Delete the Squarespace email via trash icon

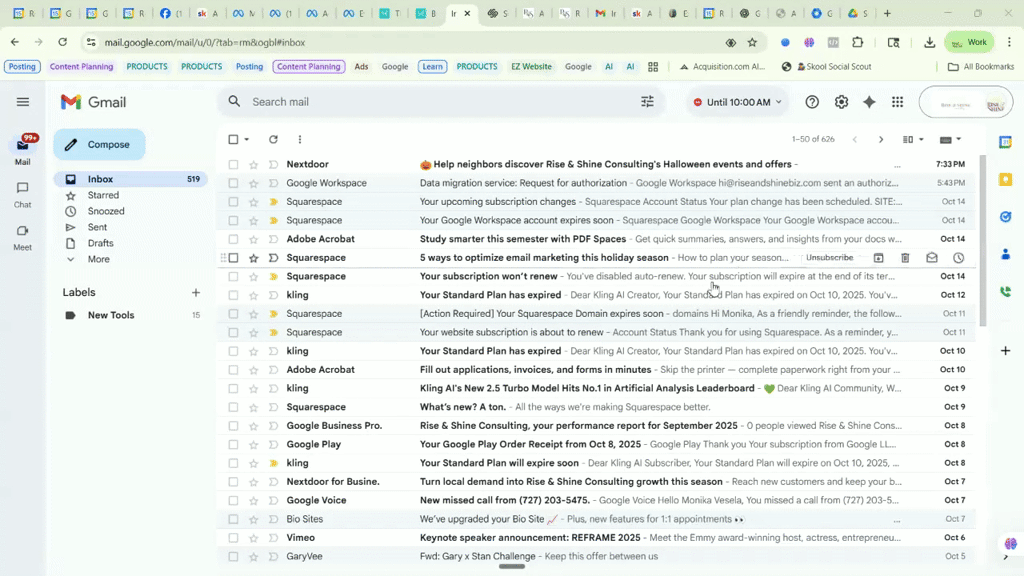[905, 257]
